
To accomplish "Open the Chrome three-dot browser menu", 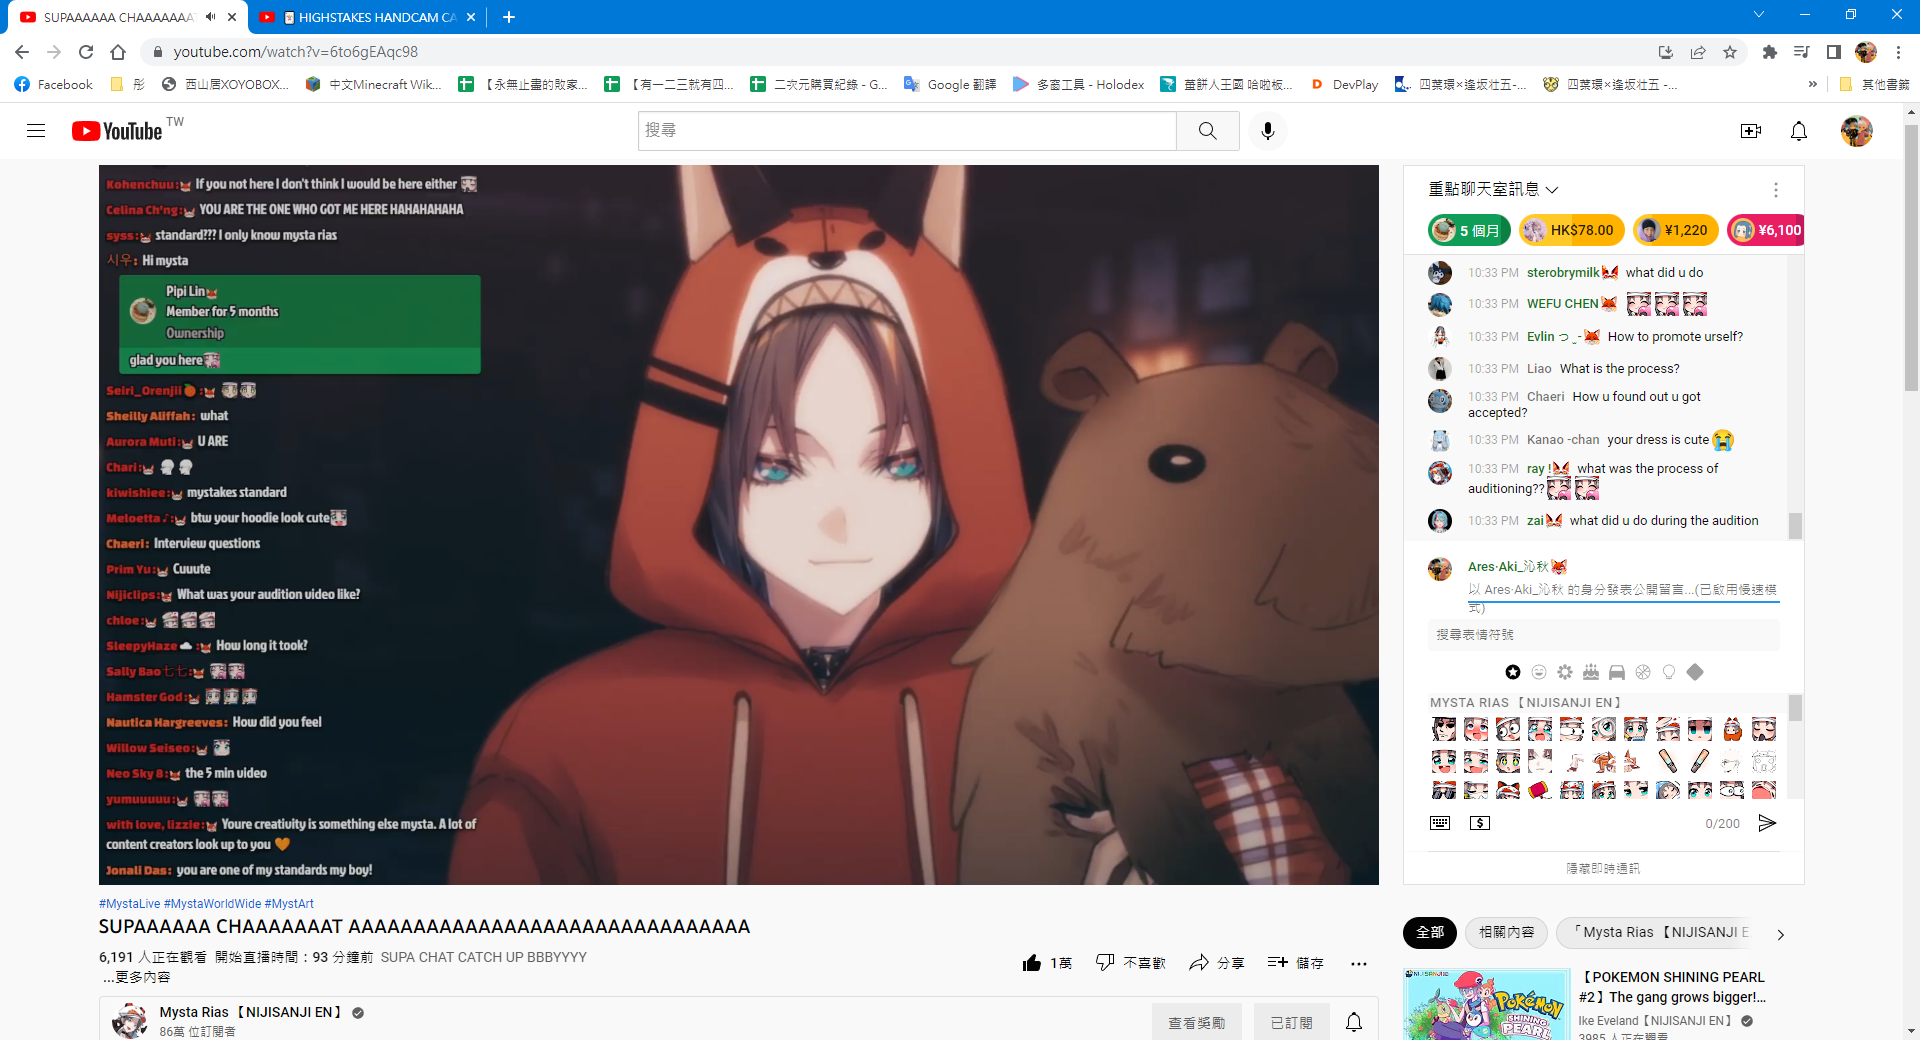I will (1897, 52).
